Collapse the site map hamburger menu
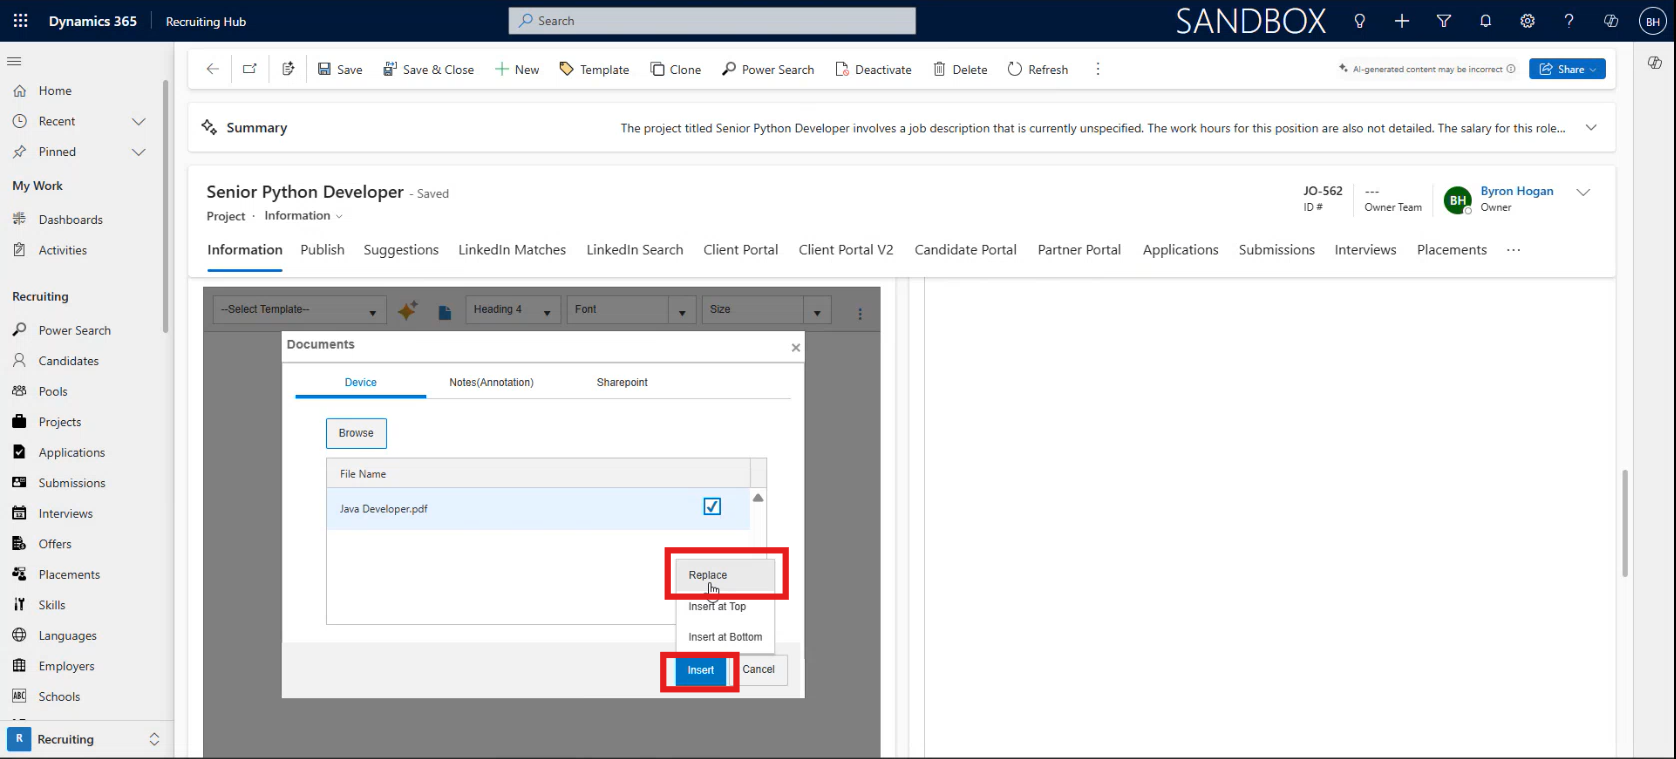 click(14, 61)
